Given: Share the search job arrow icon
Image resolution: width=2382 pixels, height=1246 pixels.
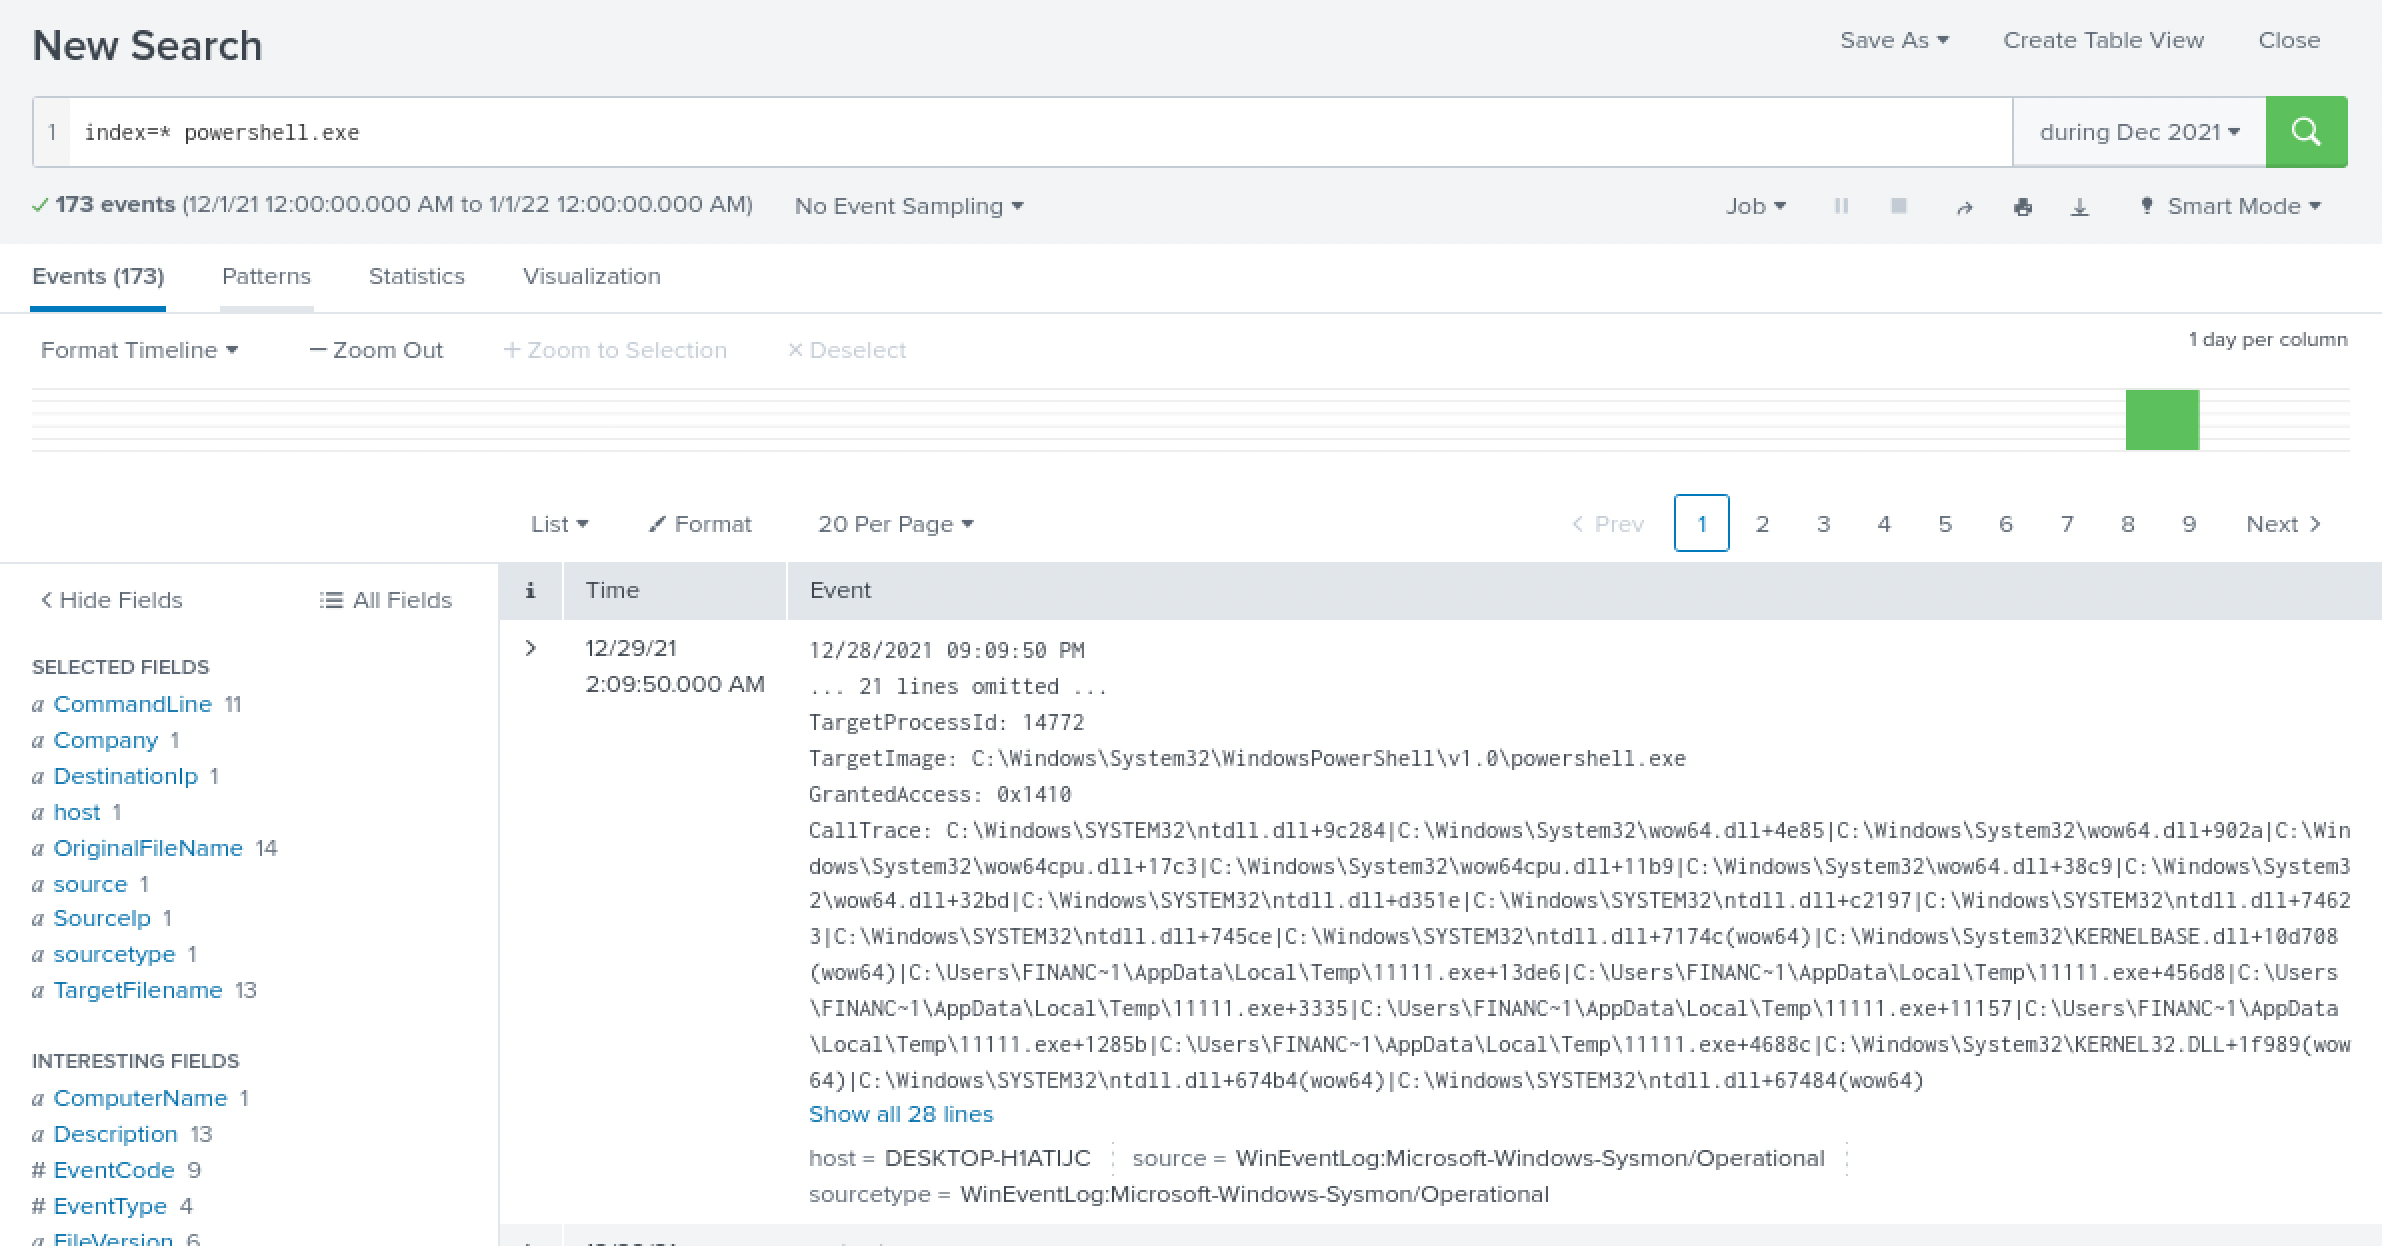Looking at the screenshot, I should [1964, 207].
